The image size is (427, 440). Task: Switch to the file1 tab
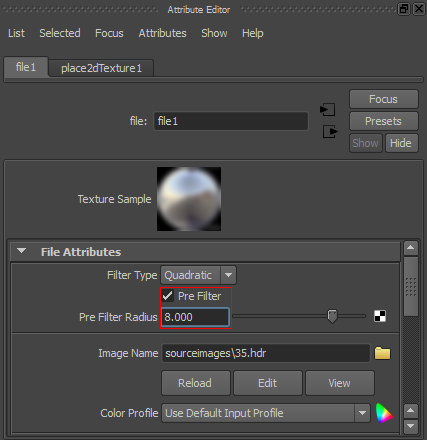[26, 67]
